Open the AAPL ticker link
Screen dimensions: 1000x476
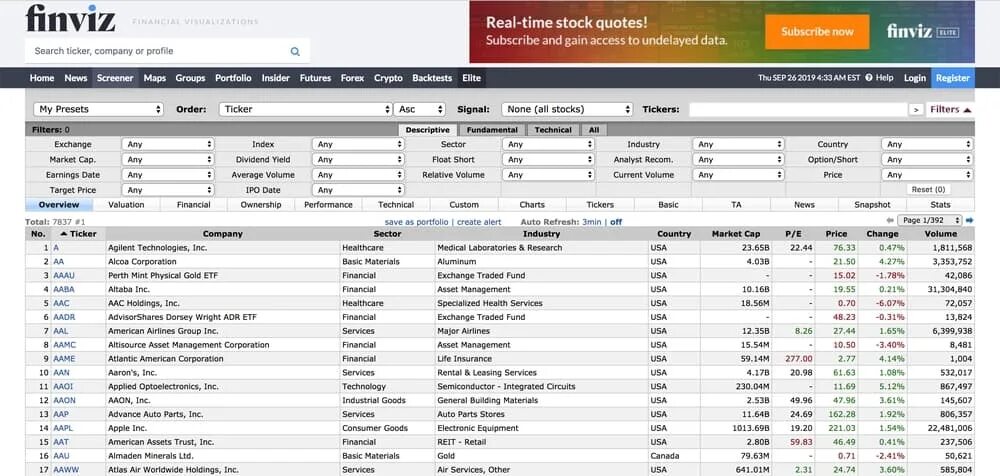click(x=63, y=428)
